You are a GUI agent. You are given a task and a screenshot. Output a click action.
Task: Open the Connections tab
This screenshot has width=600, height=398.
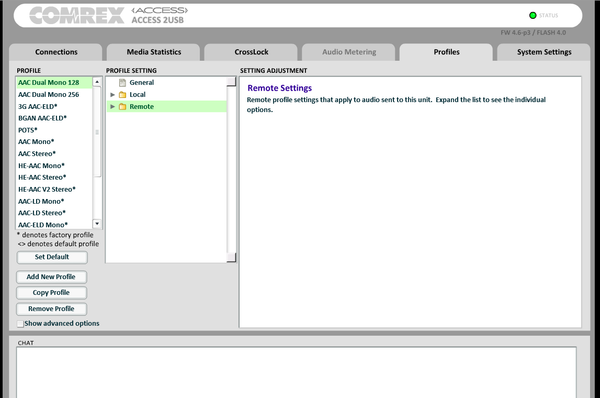tap(56, 52)
